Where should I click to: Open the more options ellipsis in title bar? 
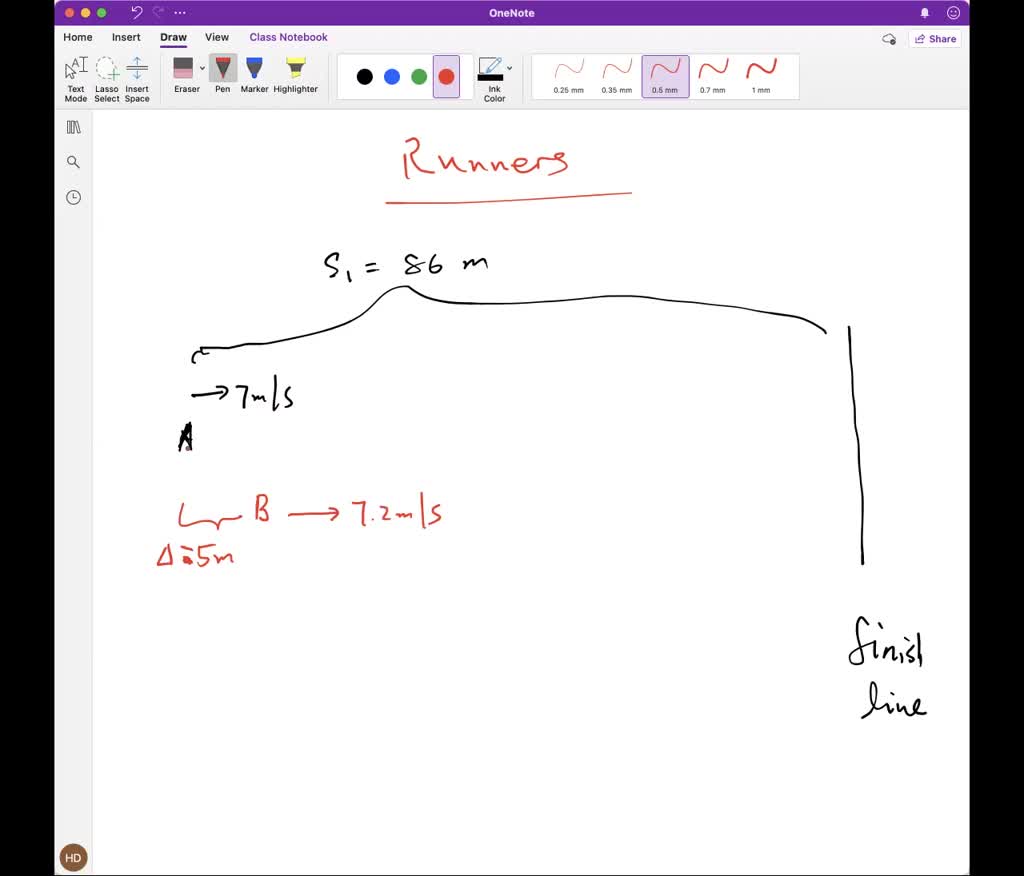180,12
